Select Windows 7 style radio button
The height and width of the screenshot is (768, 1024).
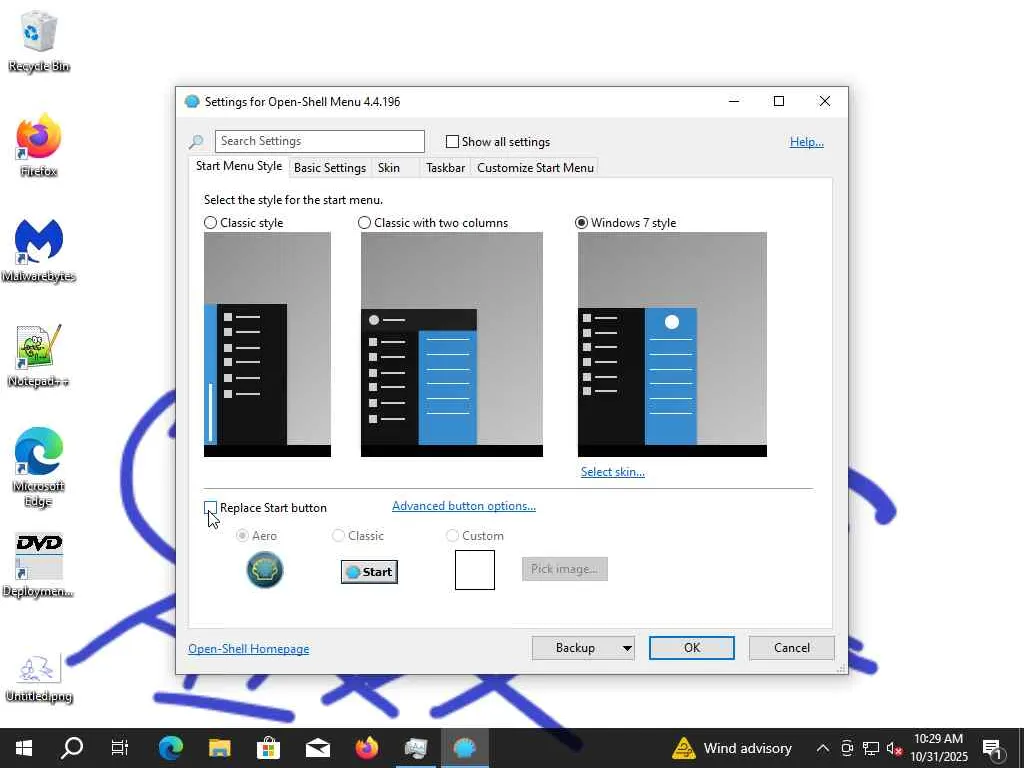point(581,223)
